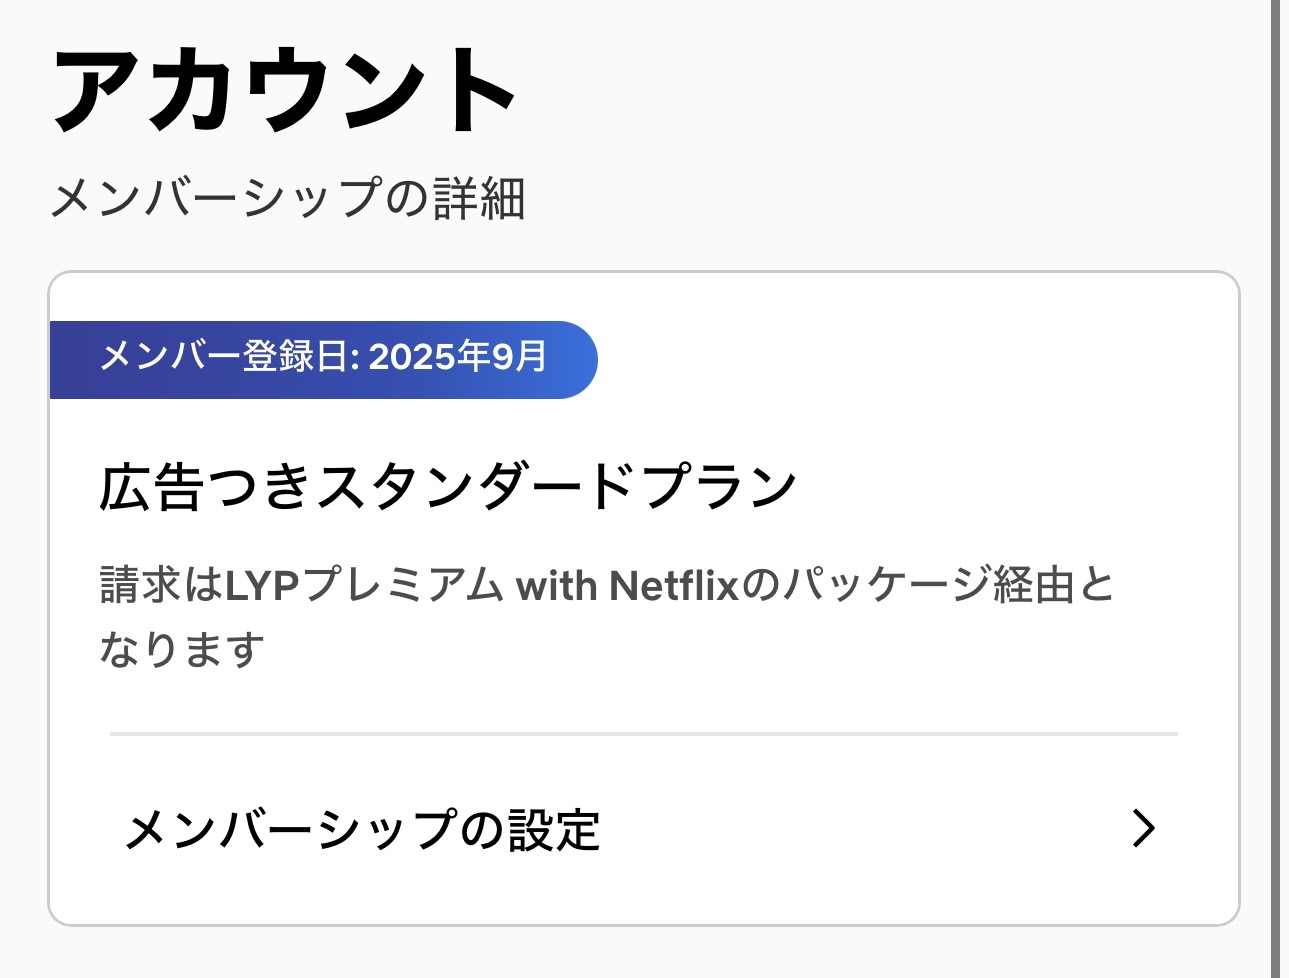Click the 請求は text starting billing note
This screenshot has height=978, width=1289.
[x=161, y=585]
